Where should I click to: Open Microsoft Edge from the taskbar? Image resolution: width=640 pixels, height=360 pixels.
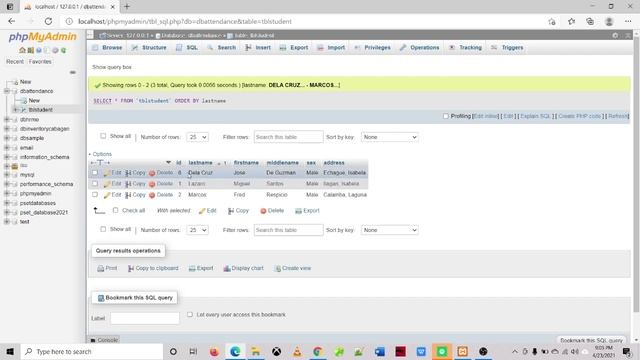[235, 351]
